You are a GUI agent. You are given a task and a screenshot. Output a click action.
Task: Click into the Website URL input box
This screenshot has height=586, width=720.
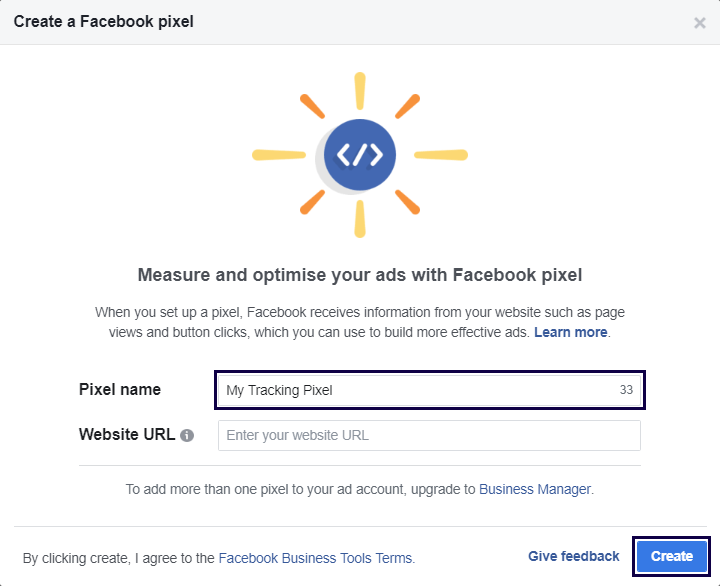(429, 436)
